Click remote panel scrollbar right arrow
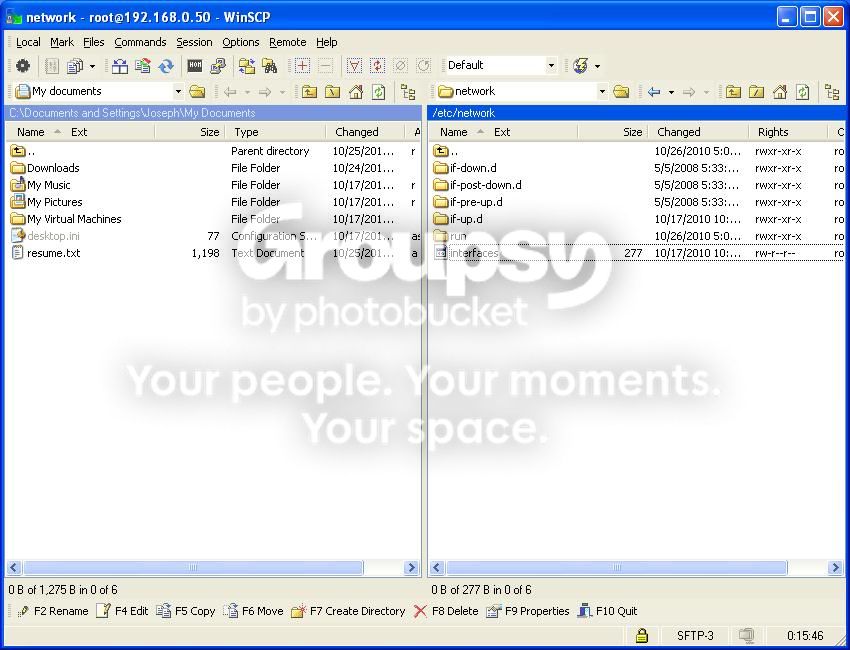The image size is (850, 650). [835, 568]
